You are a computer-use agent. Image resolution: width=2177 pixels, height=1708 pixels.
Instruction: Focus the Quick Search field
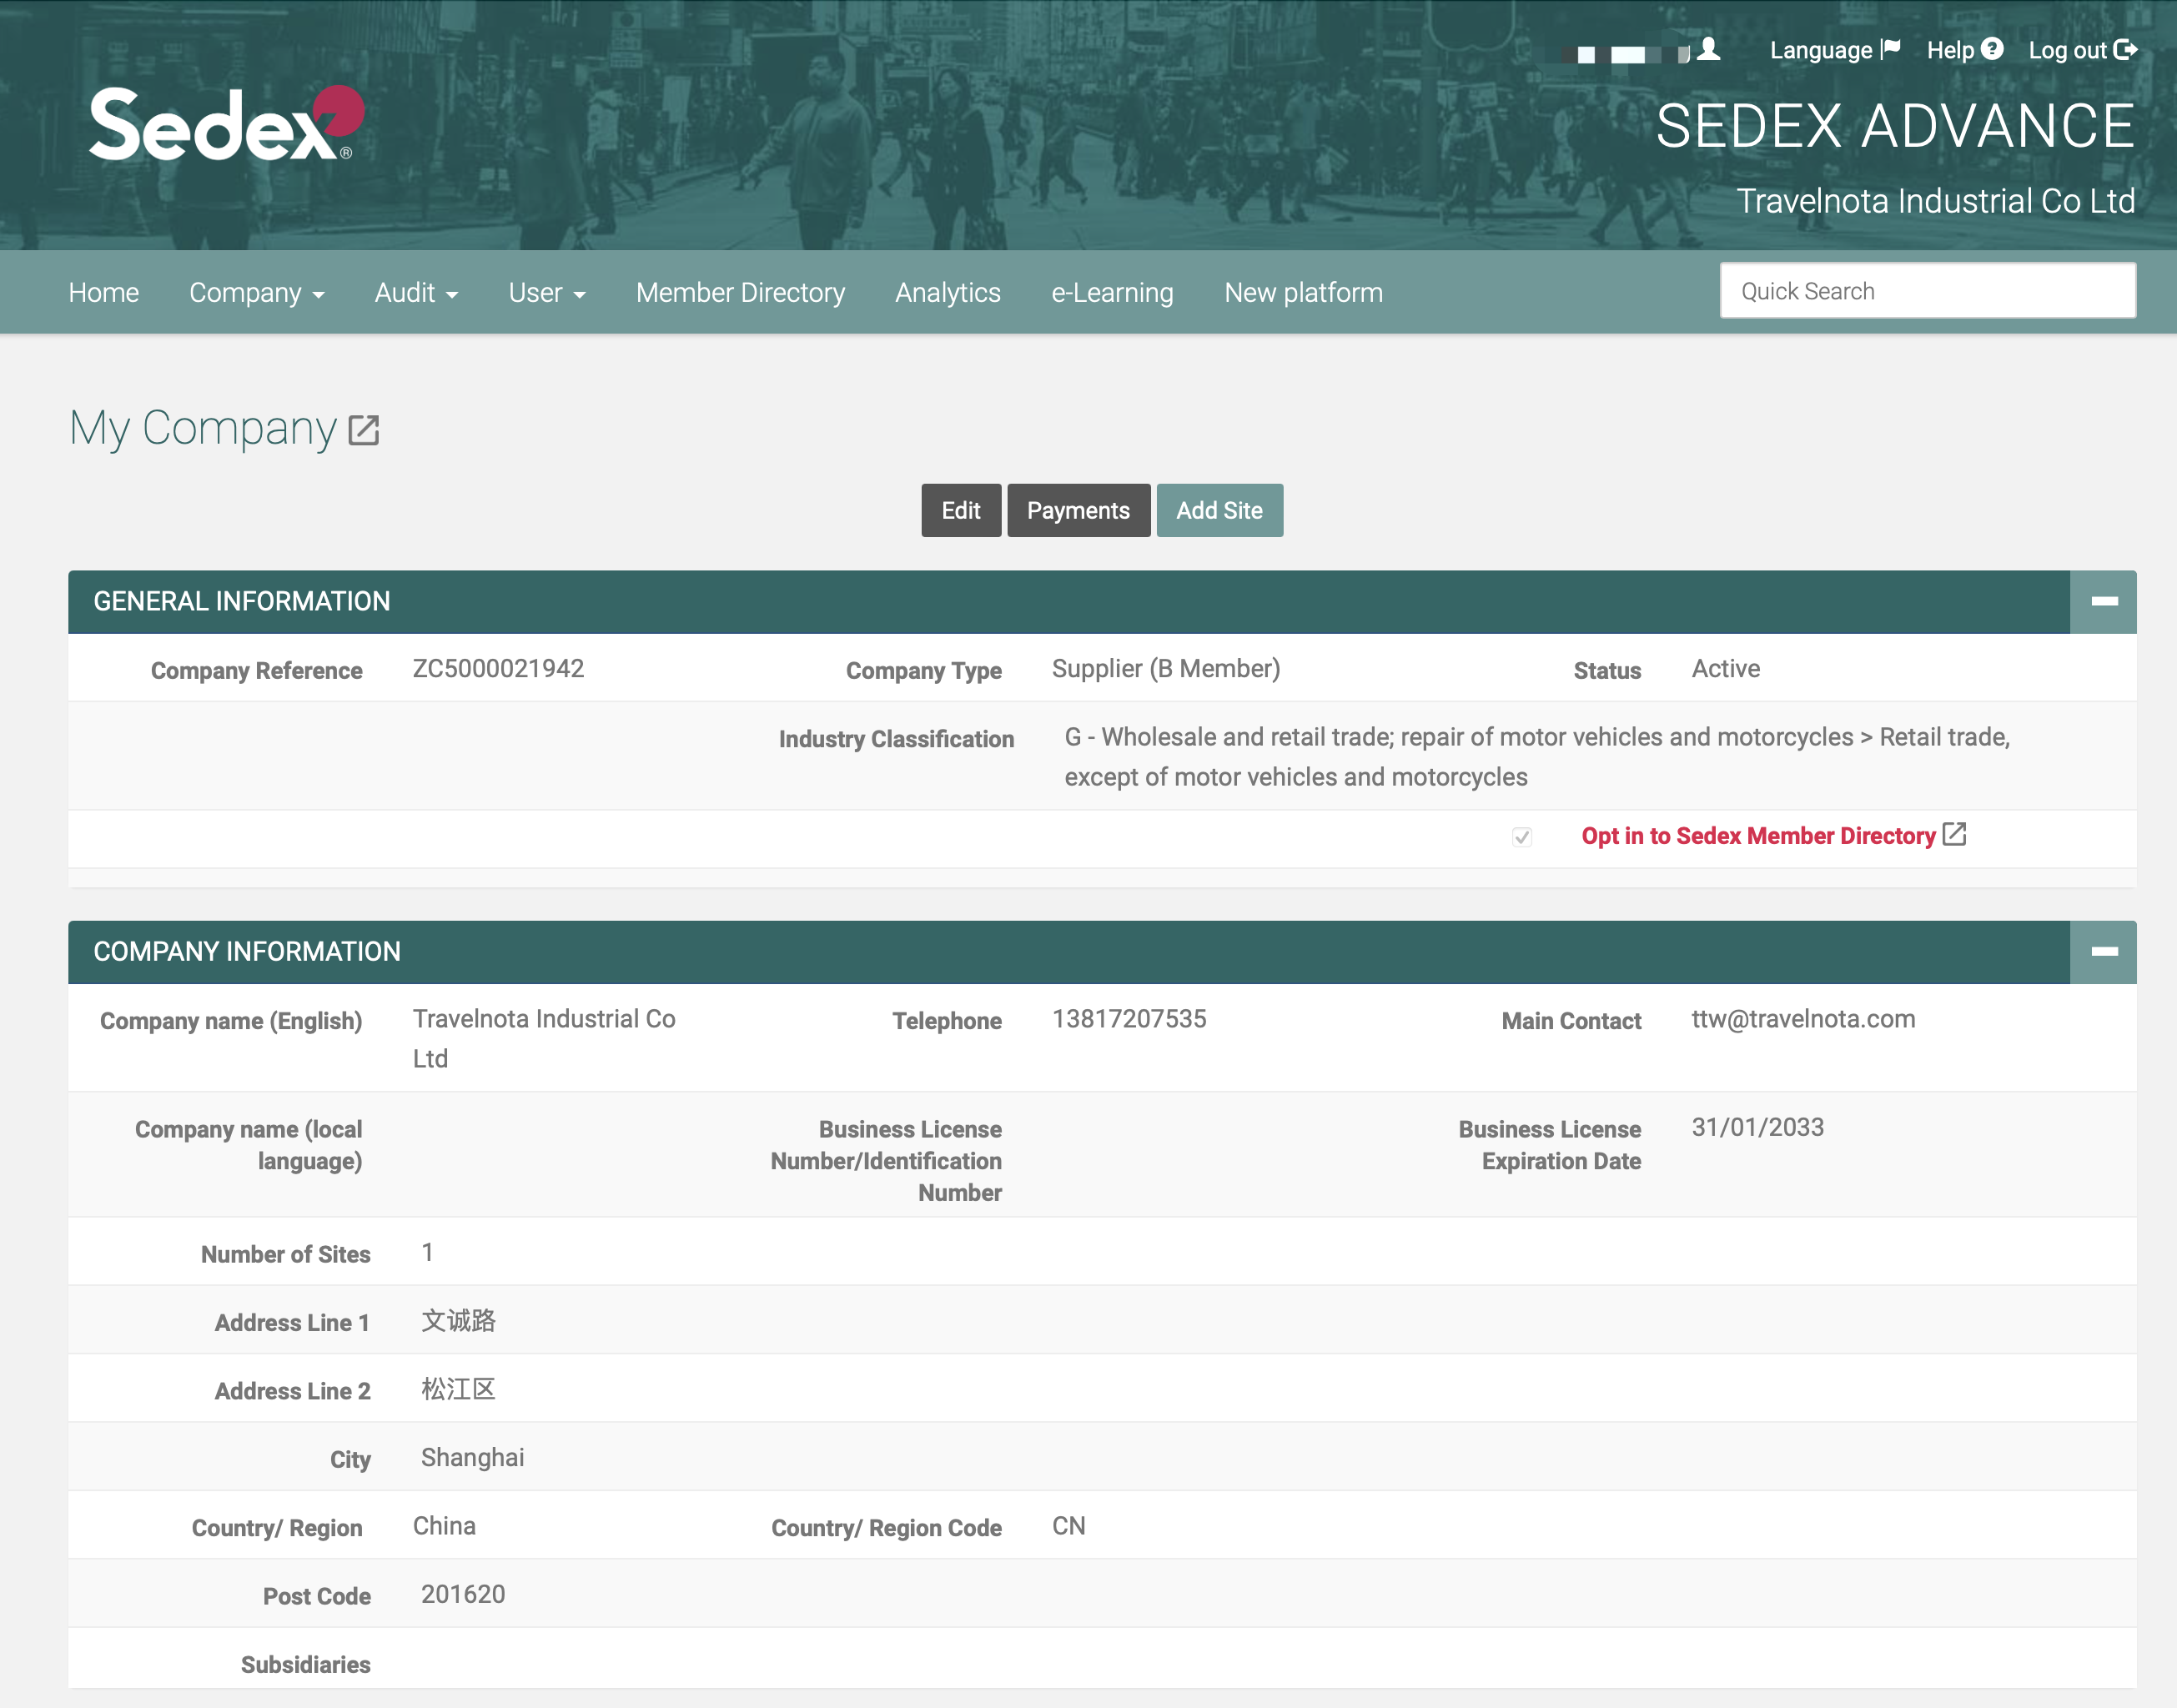click(1927, 291)
